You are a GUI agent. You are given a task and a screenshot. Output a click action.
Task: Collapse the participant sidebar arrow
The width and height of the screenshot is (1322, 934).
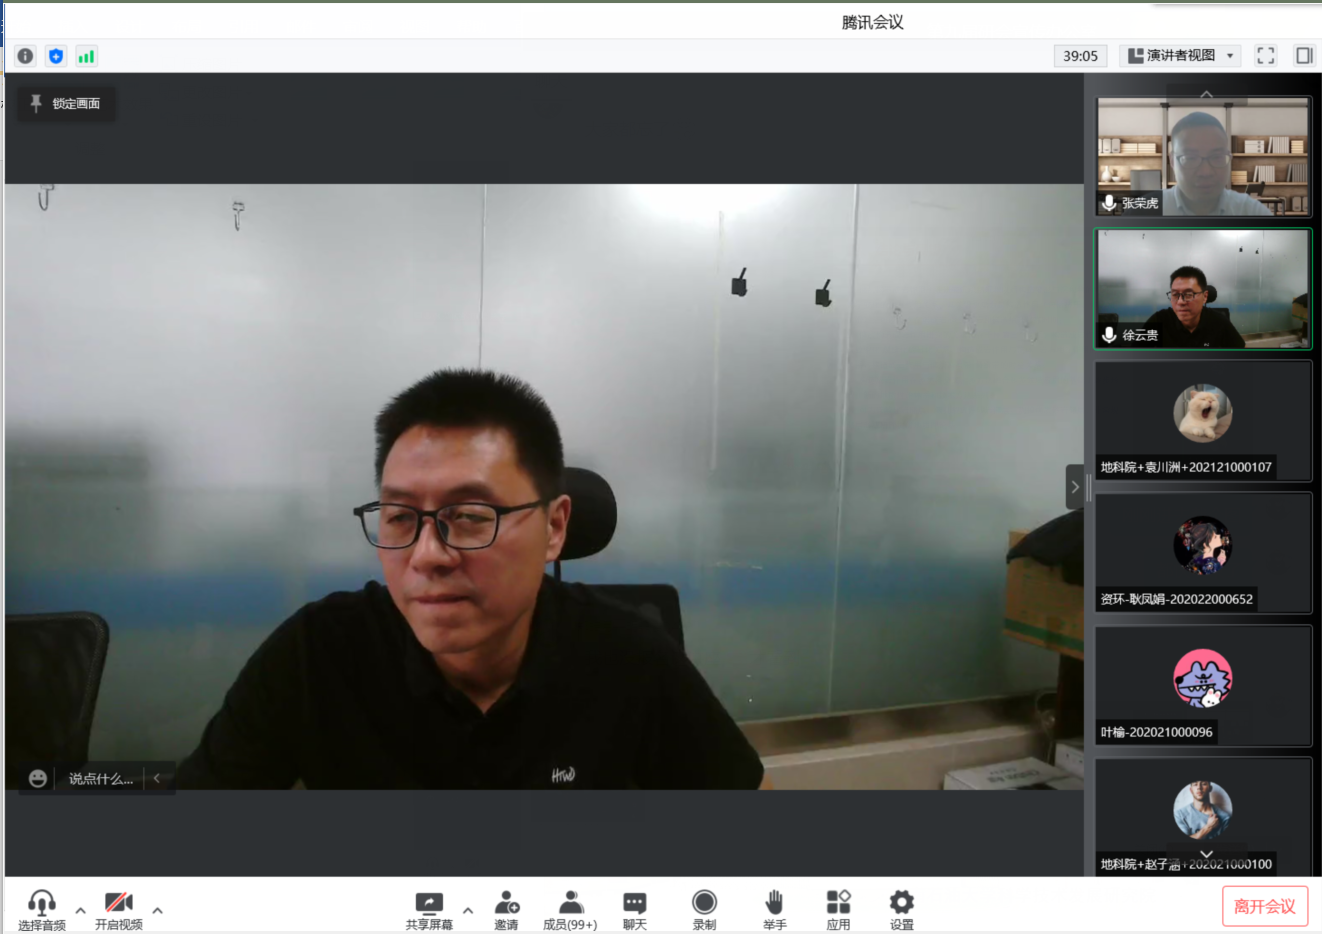[x=1075, y=487]
